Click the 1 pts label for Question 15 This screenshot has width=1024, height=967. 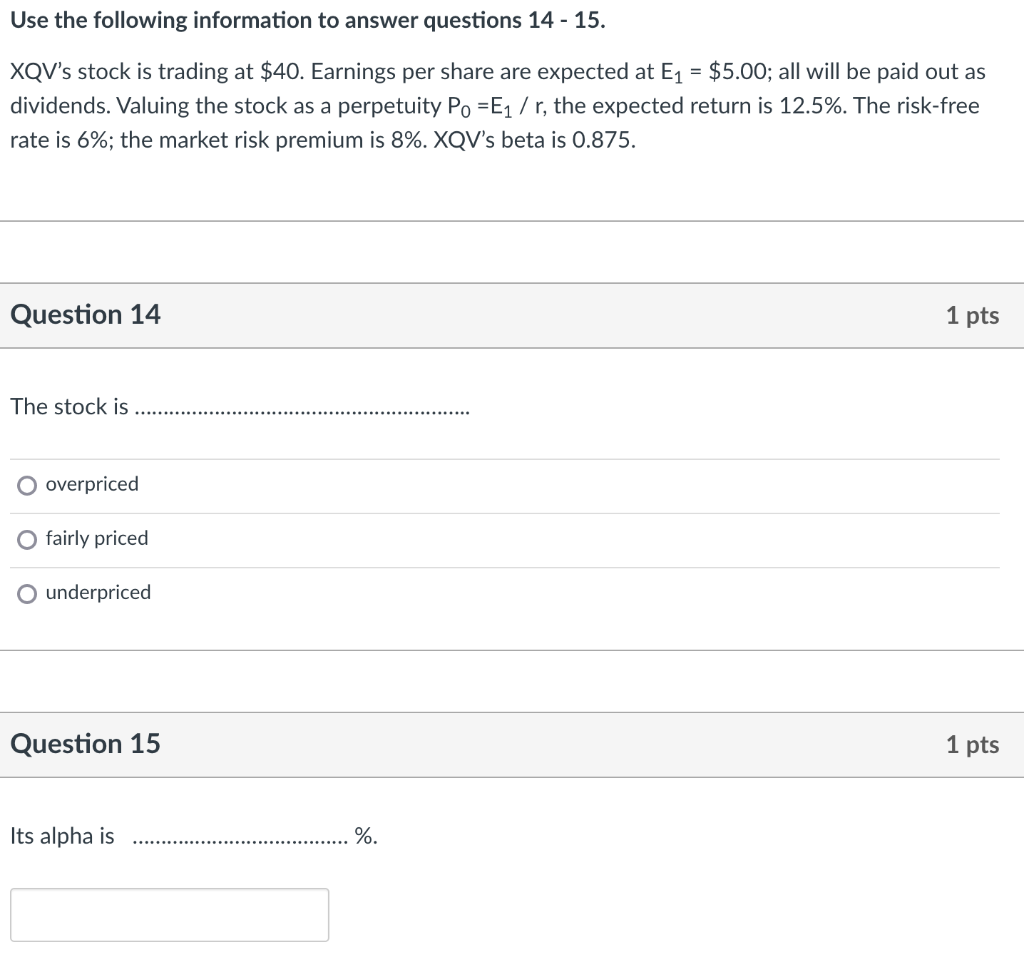pos(972,744)
